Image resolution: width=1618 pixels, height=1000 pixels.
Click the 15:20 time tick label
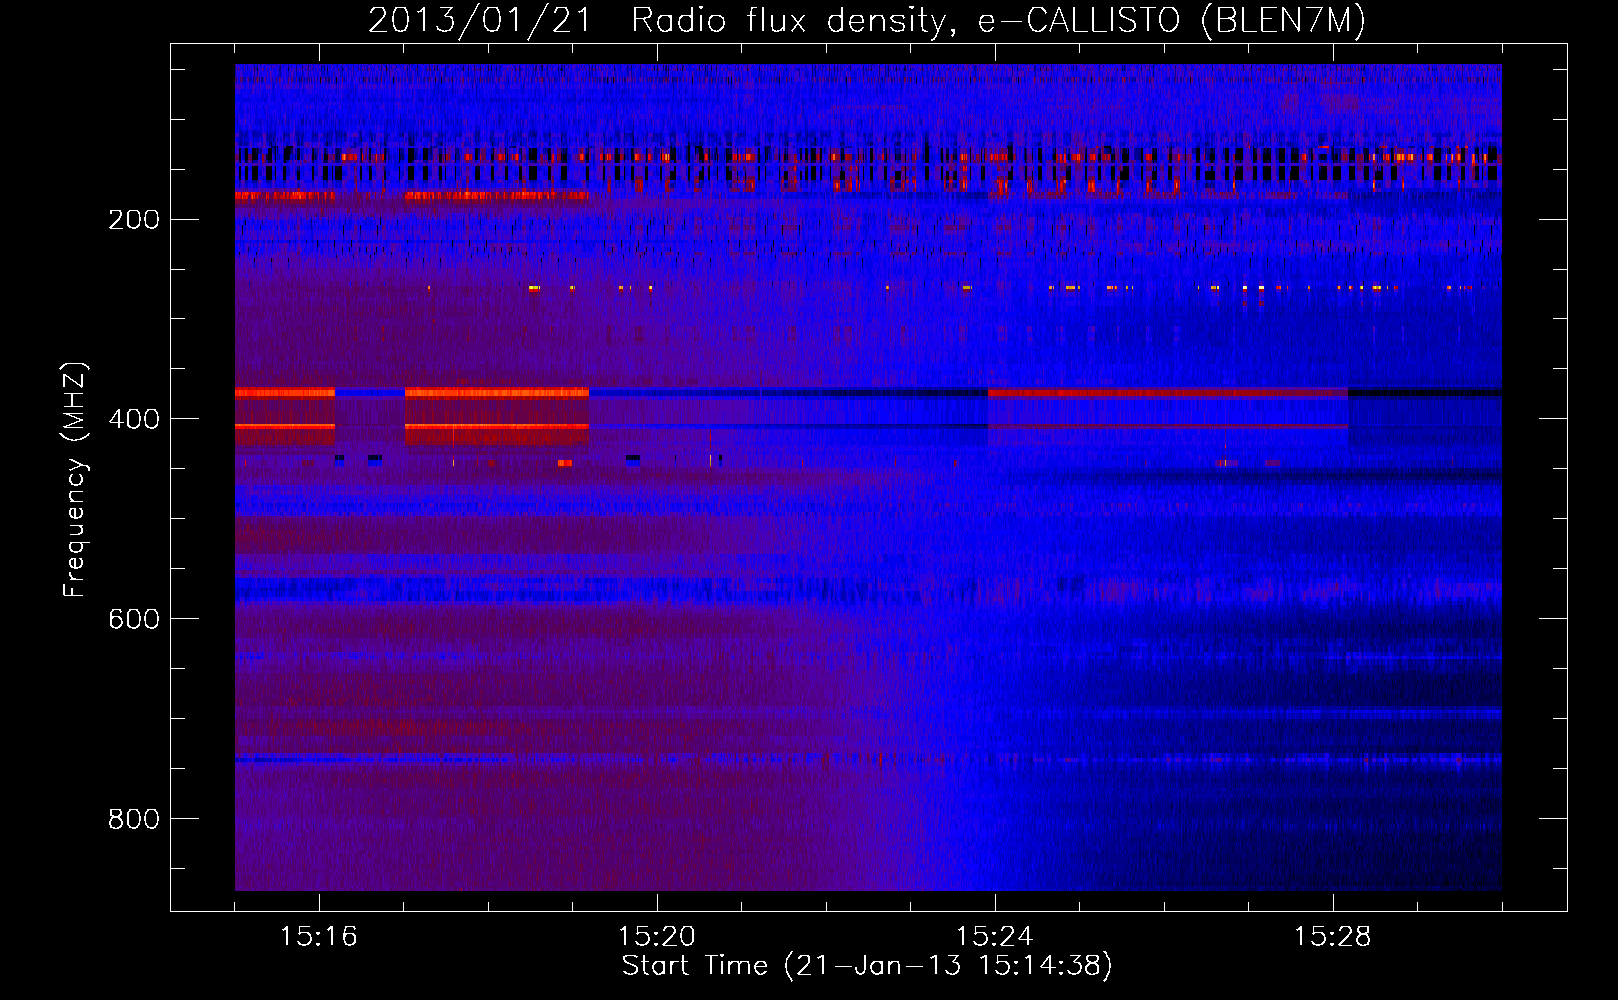[657, 937]
